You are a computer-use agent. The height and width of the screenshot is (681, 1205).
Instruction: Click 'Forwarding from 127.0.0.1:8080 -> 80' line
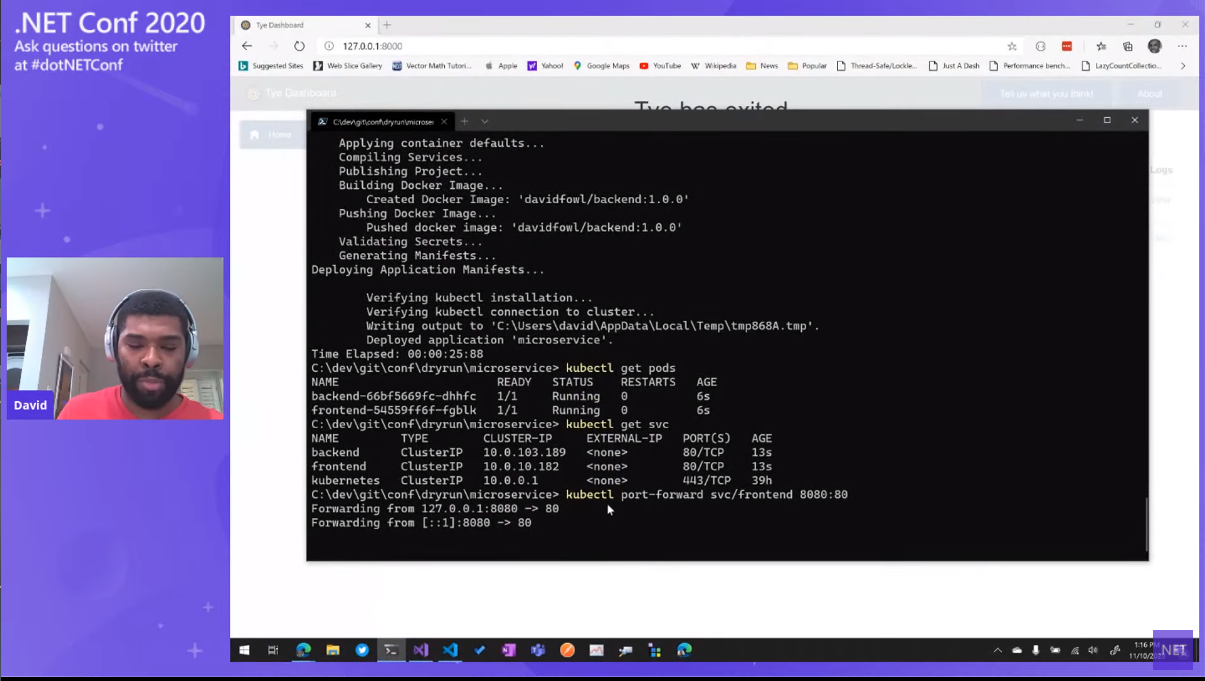tap(435, 508)
